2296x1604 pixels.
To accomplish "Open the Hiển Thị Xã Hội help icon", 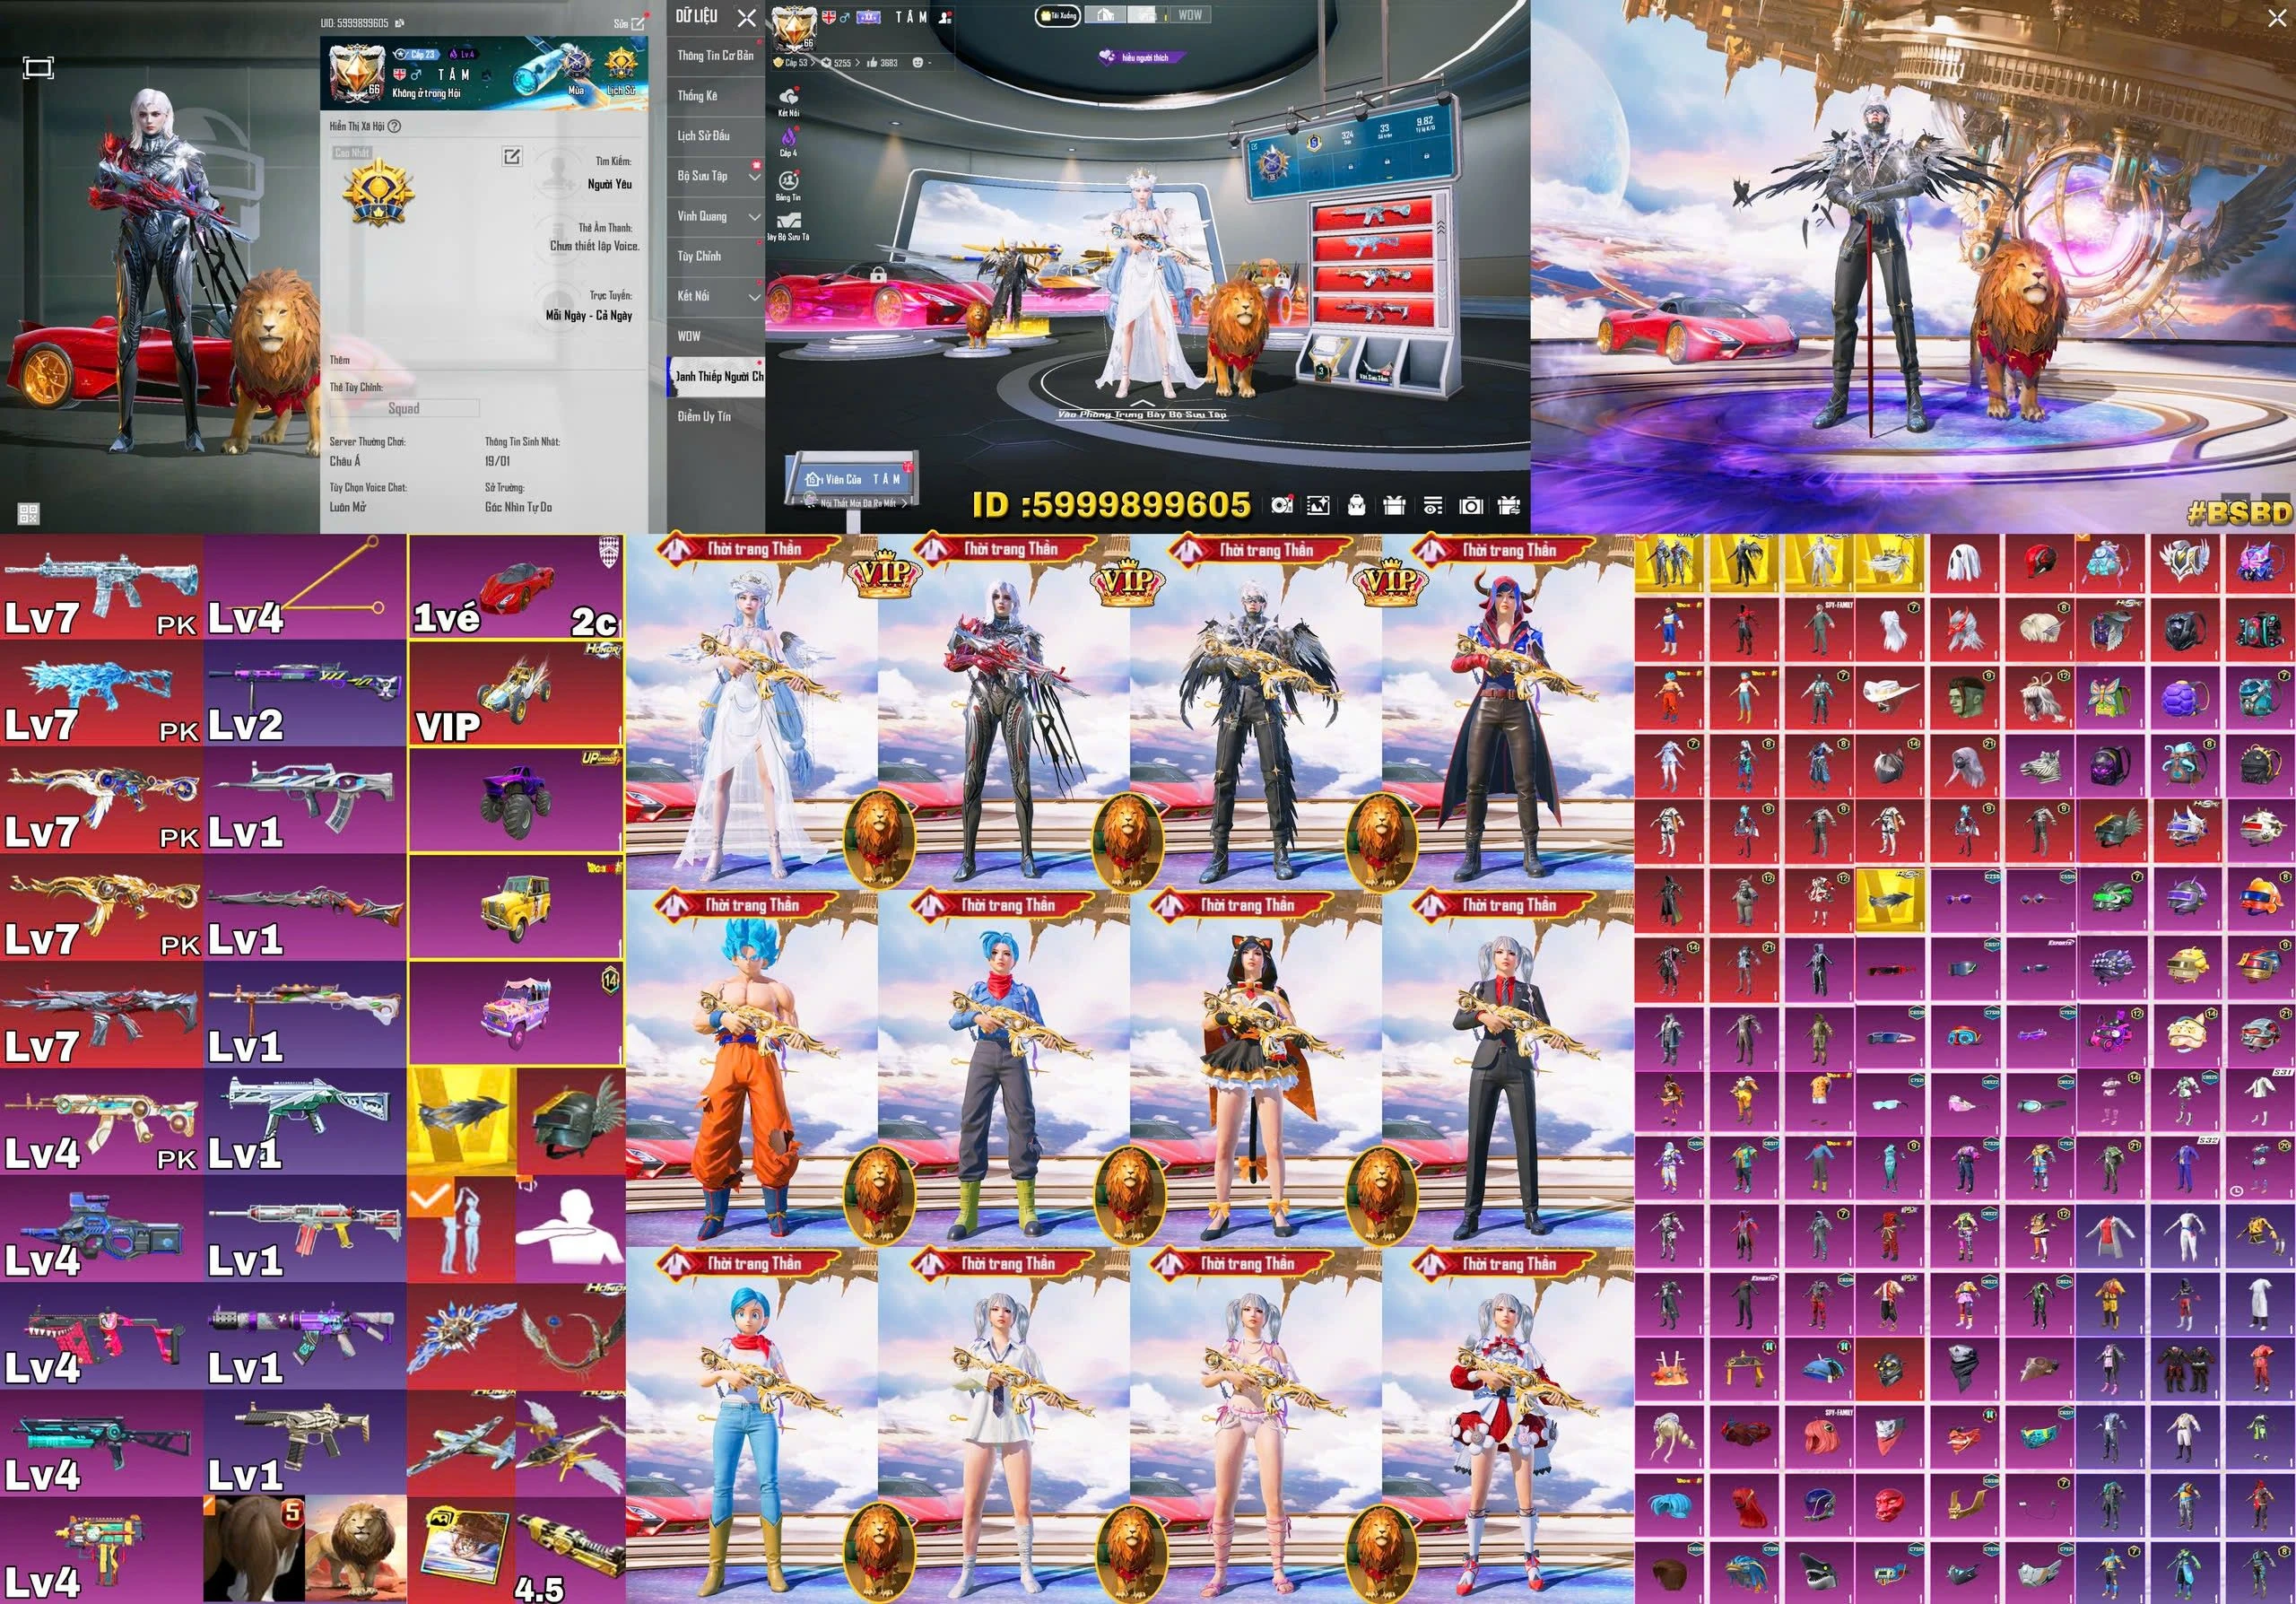I will coord(394,126).
